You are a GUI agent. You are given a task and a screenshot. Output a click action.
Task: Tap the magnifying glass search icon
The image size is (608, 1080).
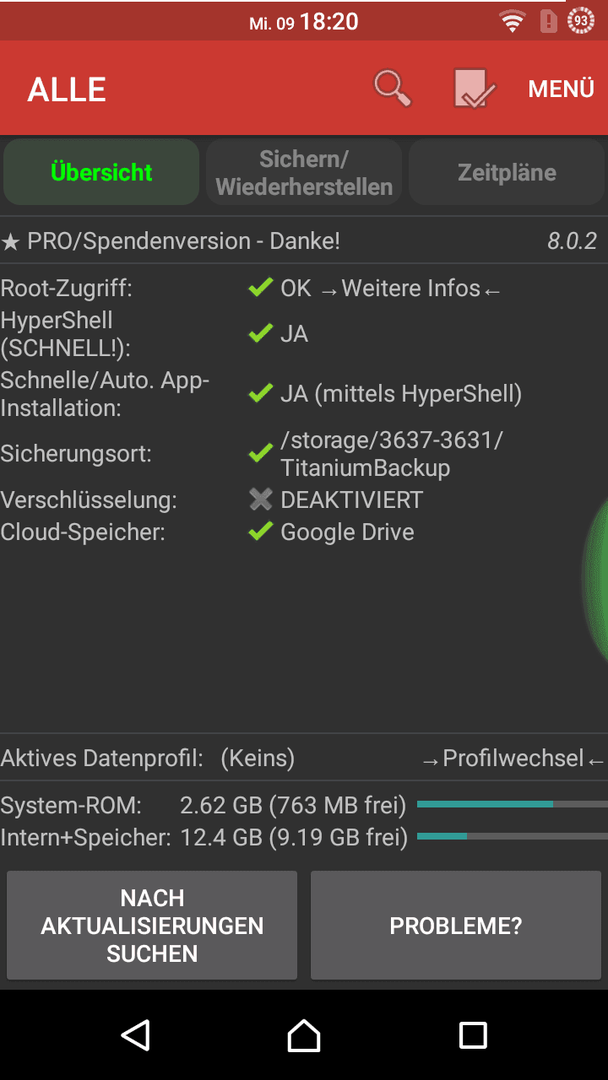click(392, 89)
